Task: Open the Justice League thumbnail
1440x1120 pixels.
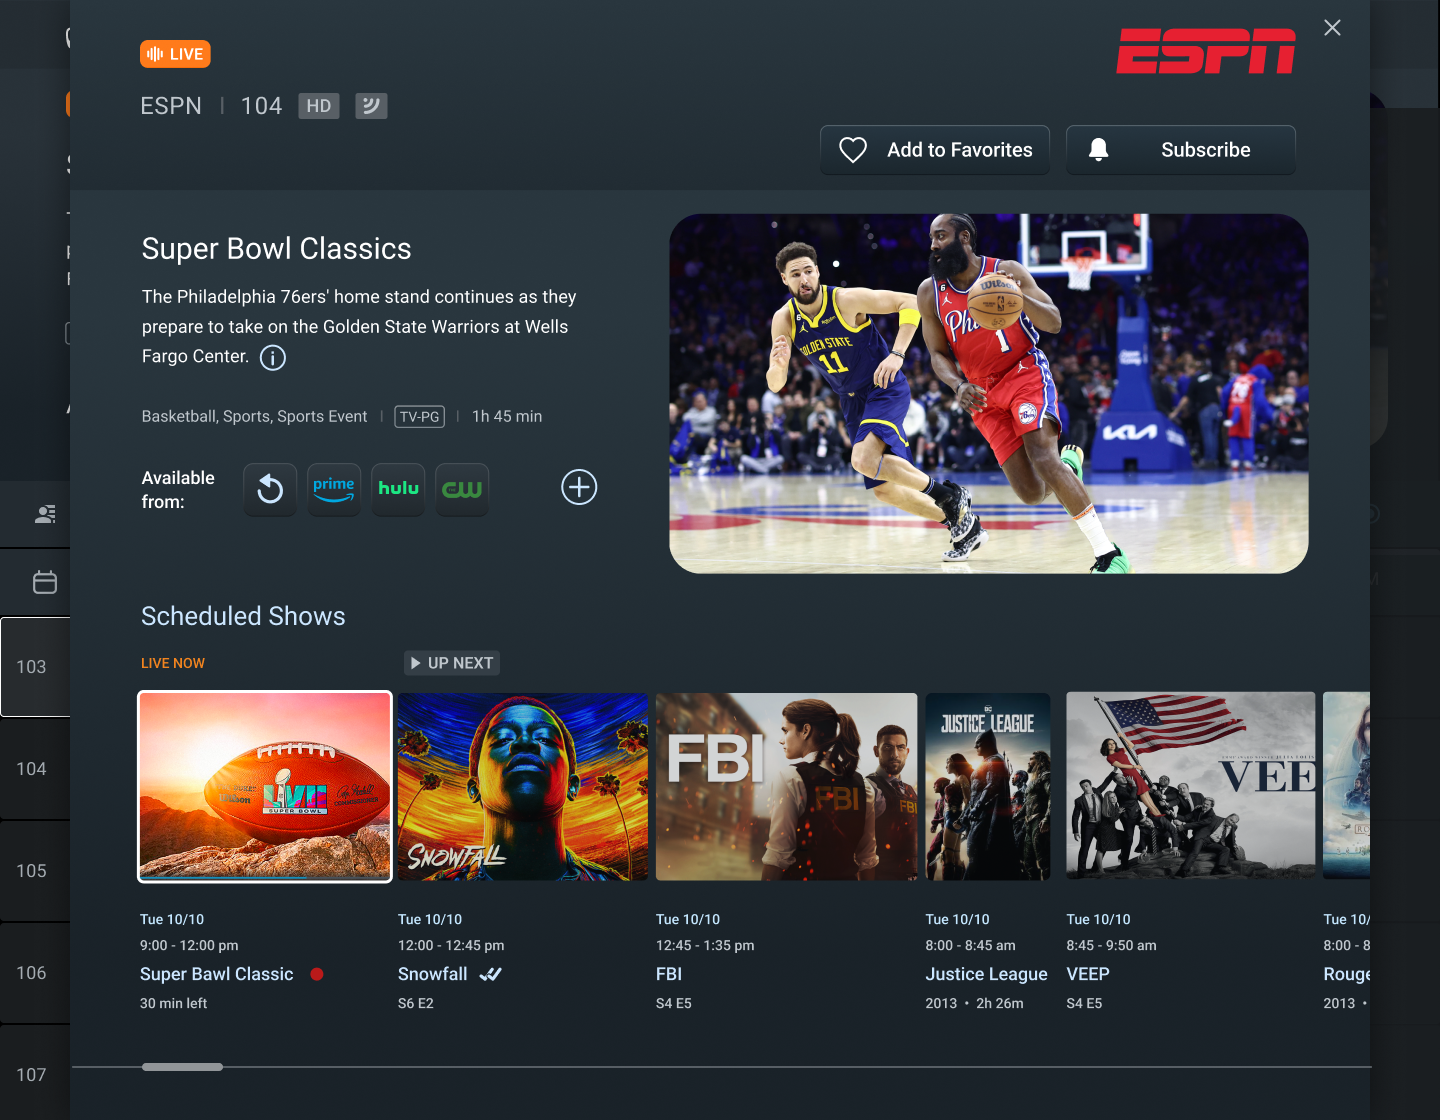Action: tap(988, 787)
